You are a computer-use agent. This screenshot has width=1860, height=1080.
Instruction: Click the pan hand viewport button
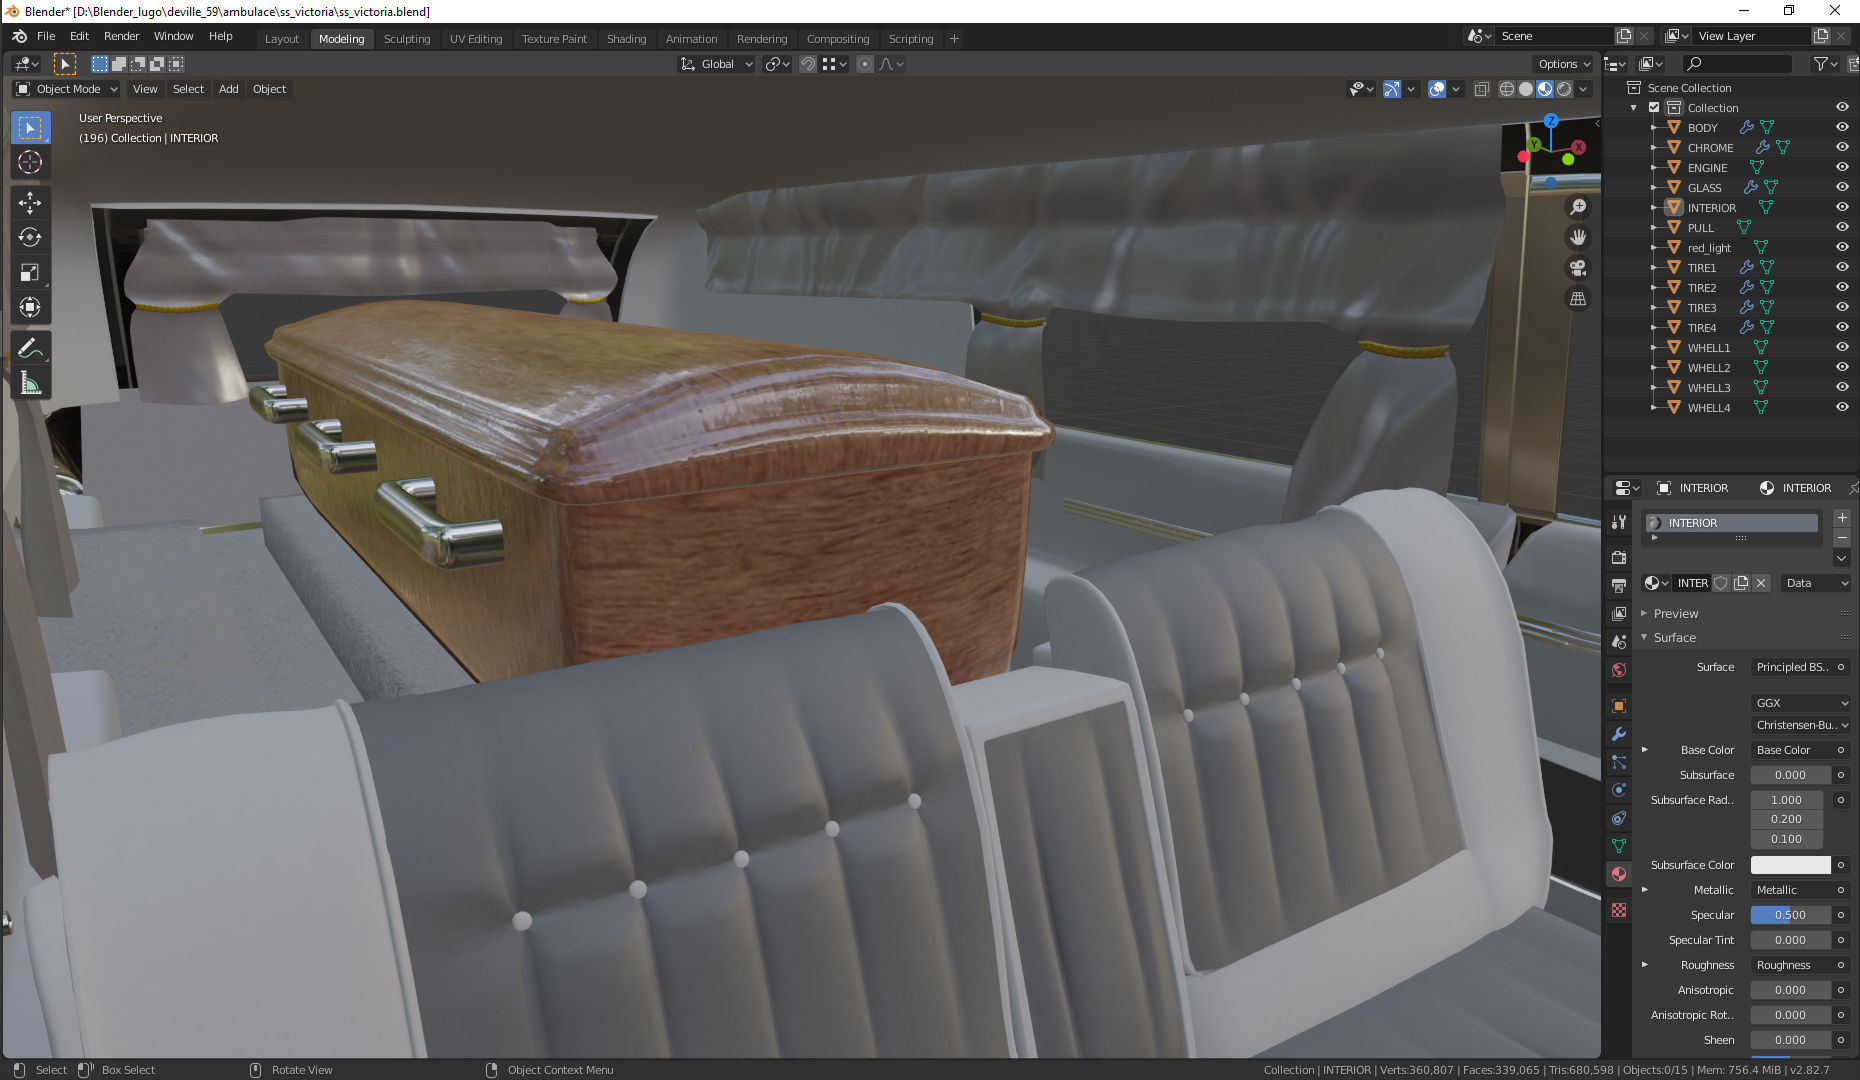tap(1578, 238)
